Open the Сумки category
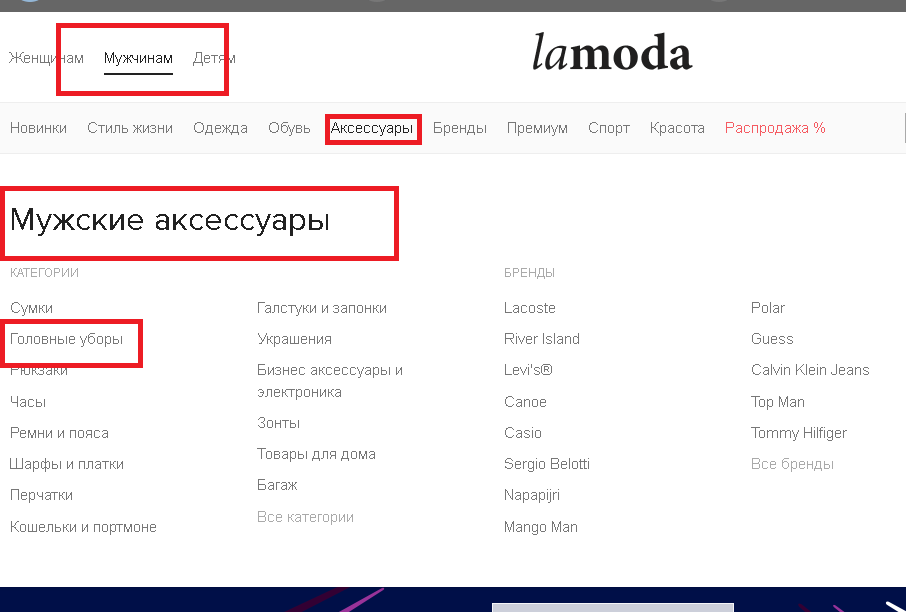The width and height of the screenshot is (906, 612). pos(31,308)
